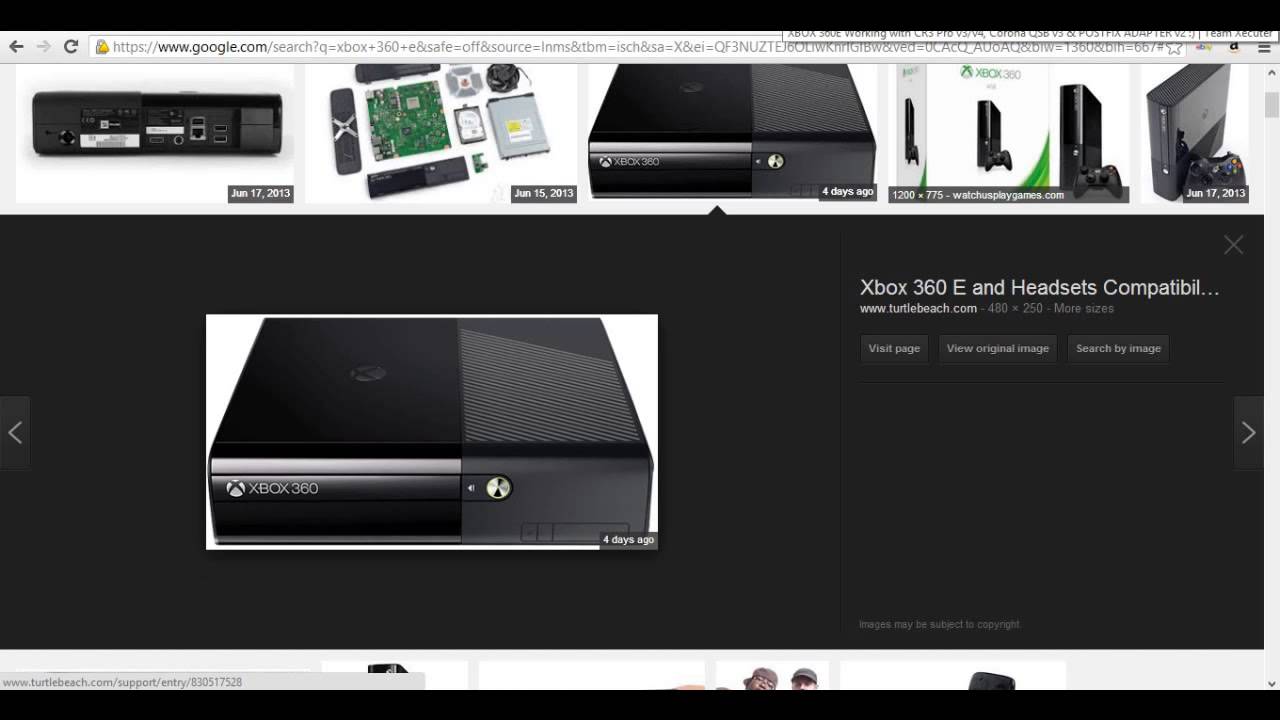Reload the page with the refresh icon

click(71, 46)
